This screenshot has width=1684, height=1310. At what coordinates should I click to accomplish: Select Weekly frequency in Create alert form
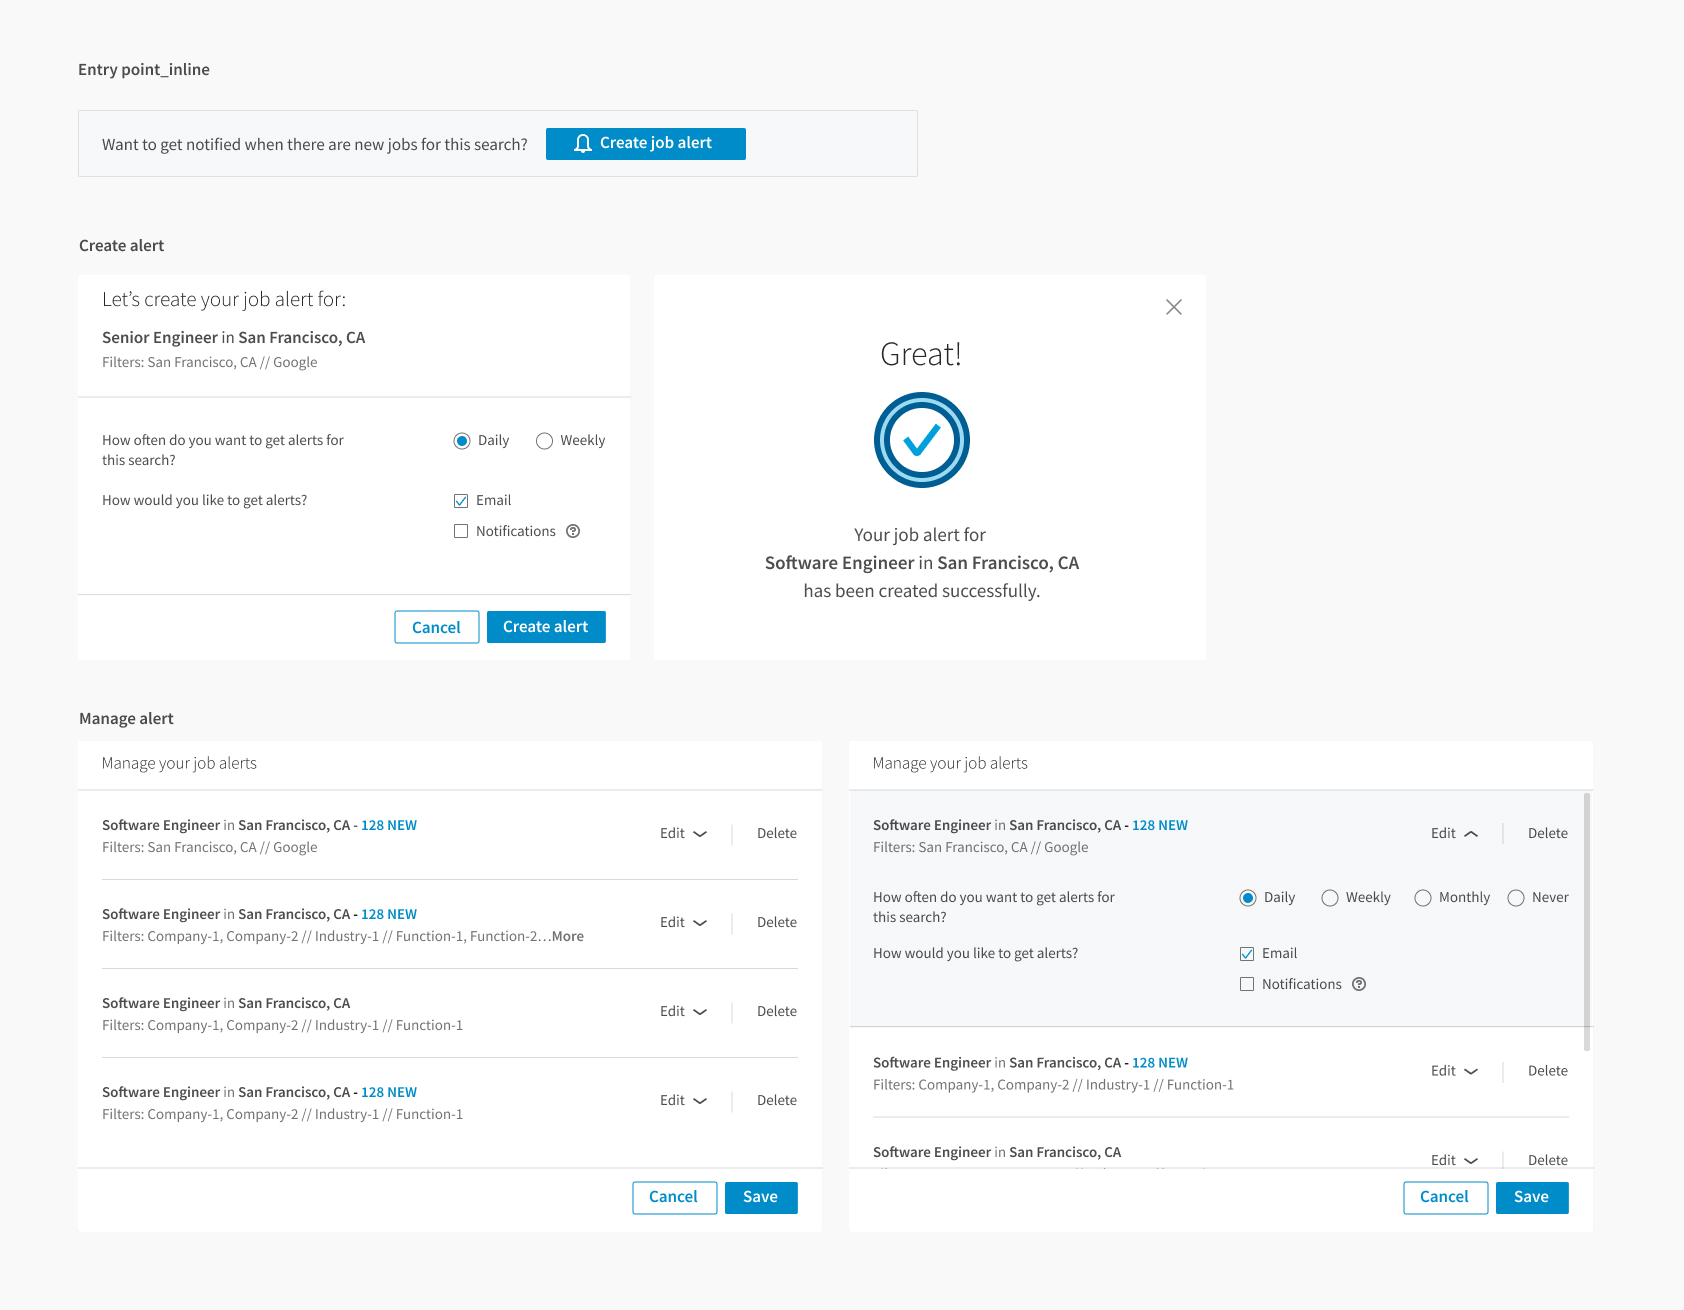point(545,441)
